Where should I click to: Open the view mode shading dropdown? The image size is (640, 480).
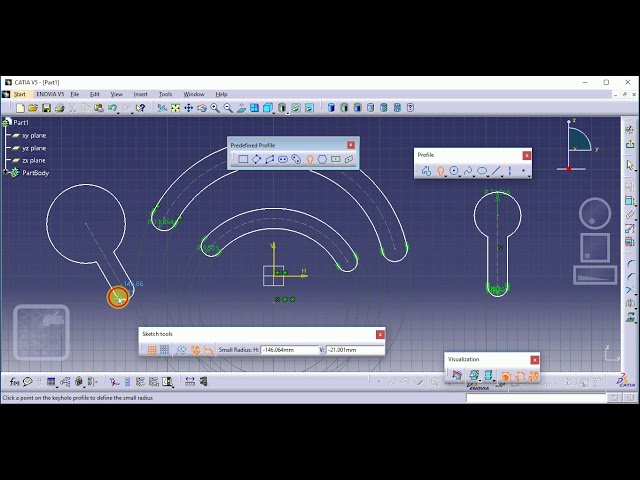pyautogui.click(x=288, y=113)
